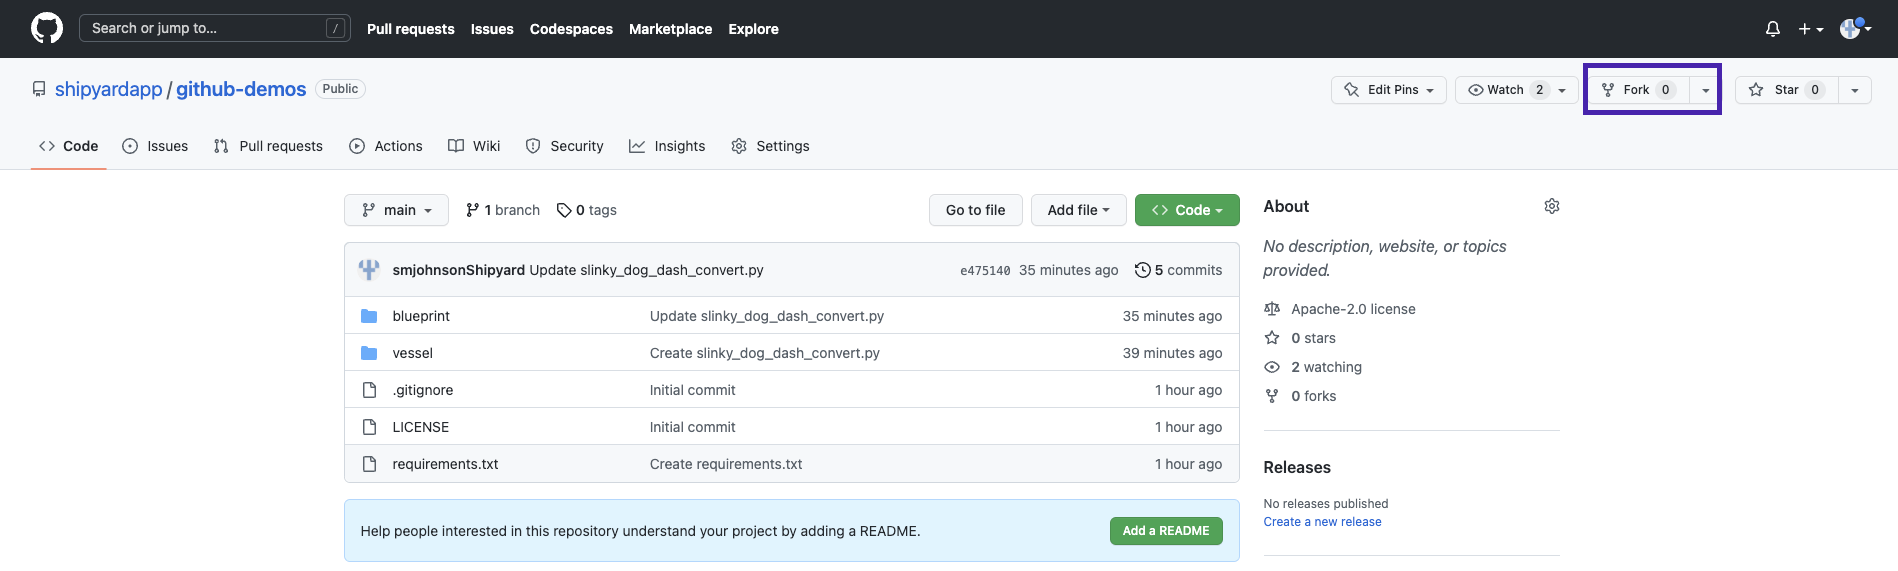1898x571 pixels.
Task: Switch to the Code tab
Action: [x=68, y=146]
